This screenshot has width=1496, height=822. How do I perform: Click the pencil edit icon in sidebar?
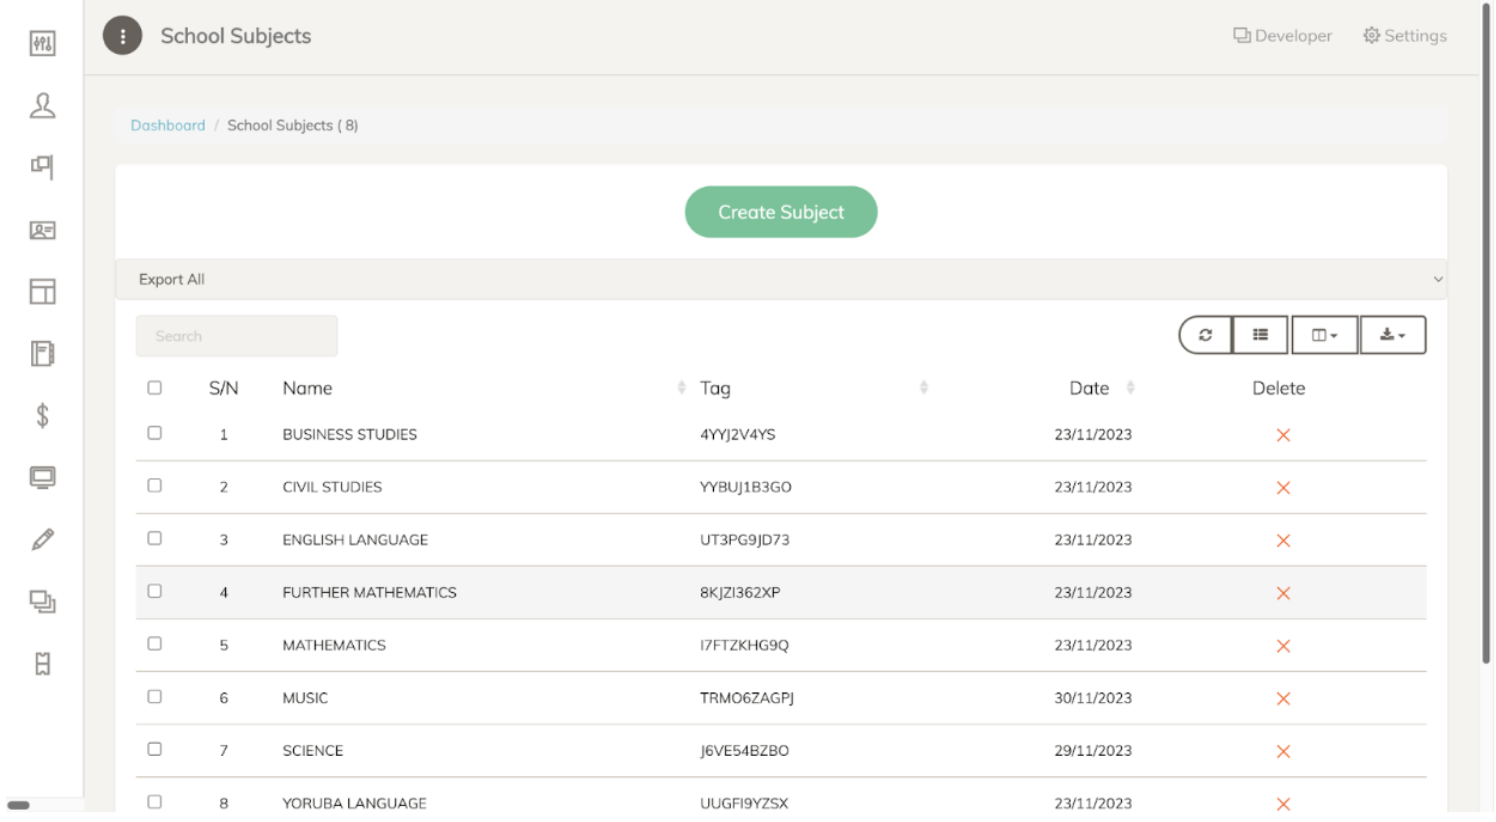click(42, 540)
